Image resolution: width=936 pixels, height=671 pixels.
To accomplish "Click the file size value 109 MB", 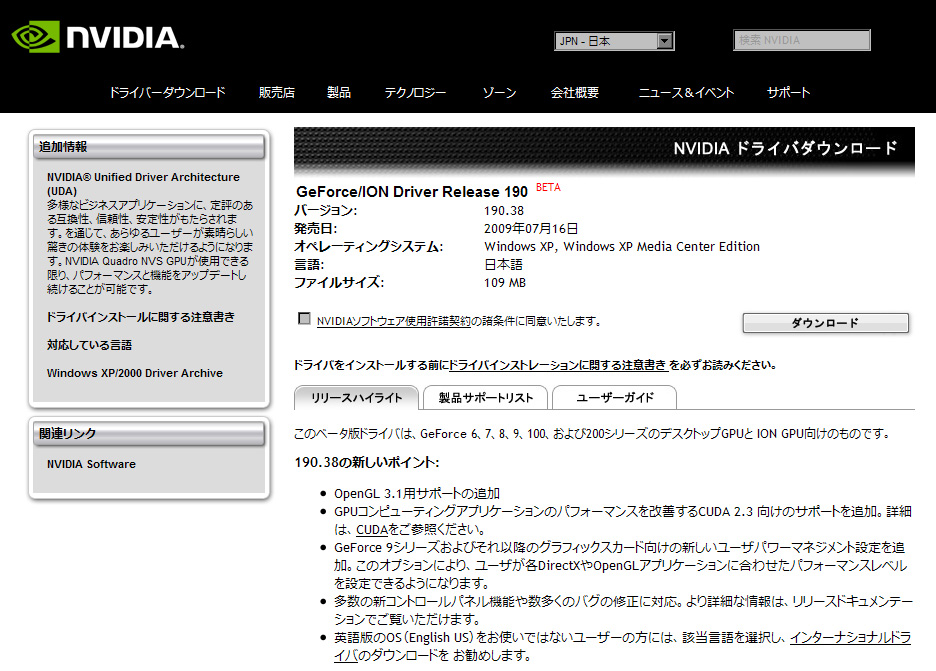I will 505,283.
